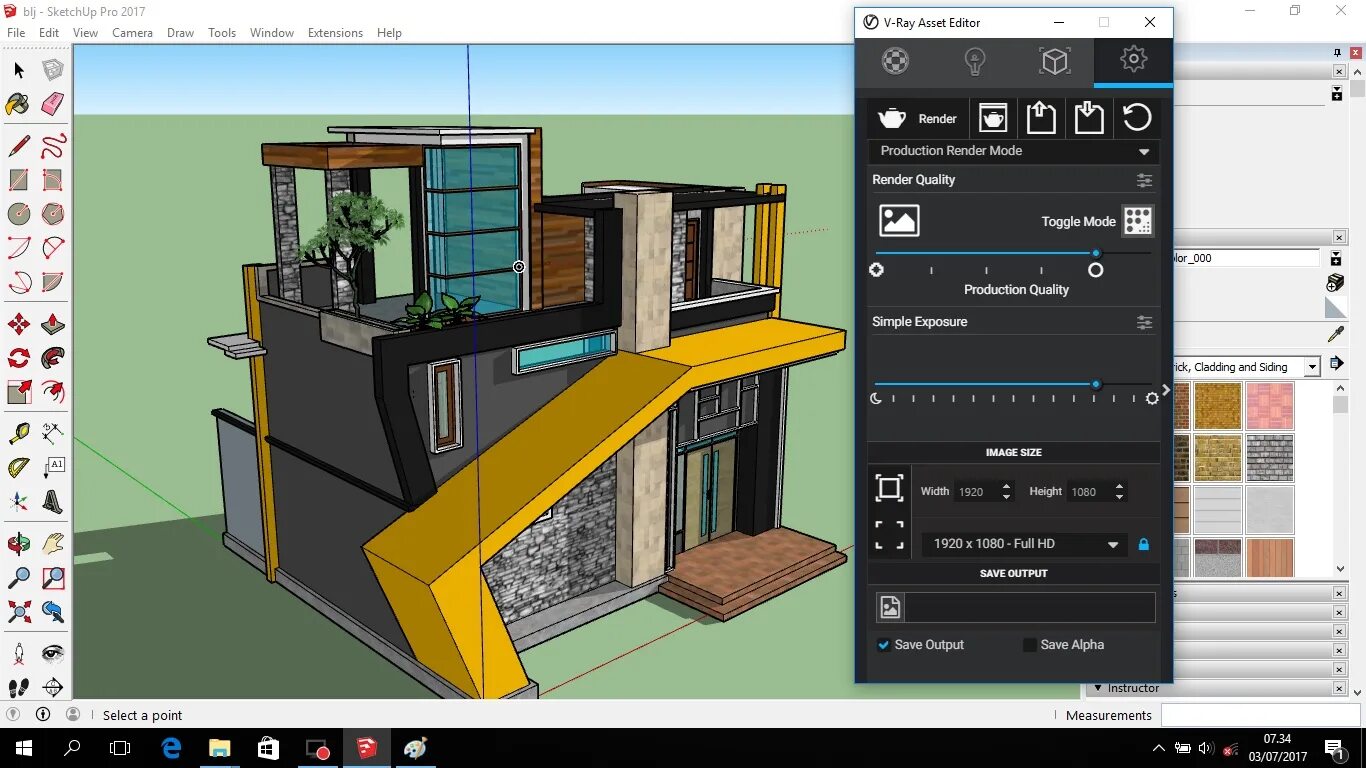This screenshot has width=1366, height=768.
Task: Select the Rotate tool
Action: click(17, 358)
